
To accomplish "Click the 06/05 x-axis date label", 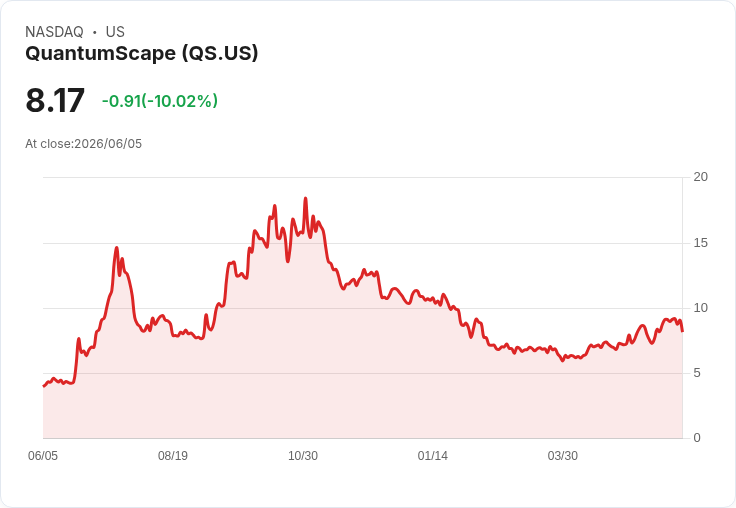I will (x=43, y=455).
